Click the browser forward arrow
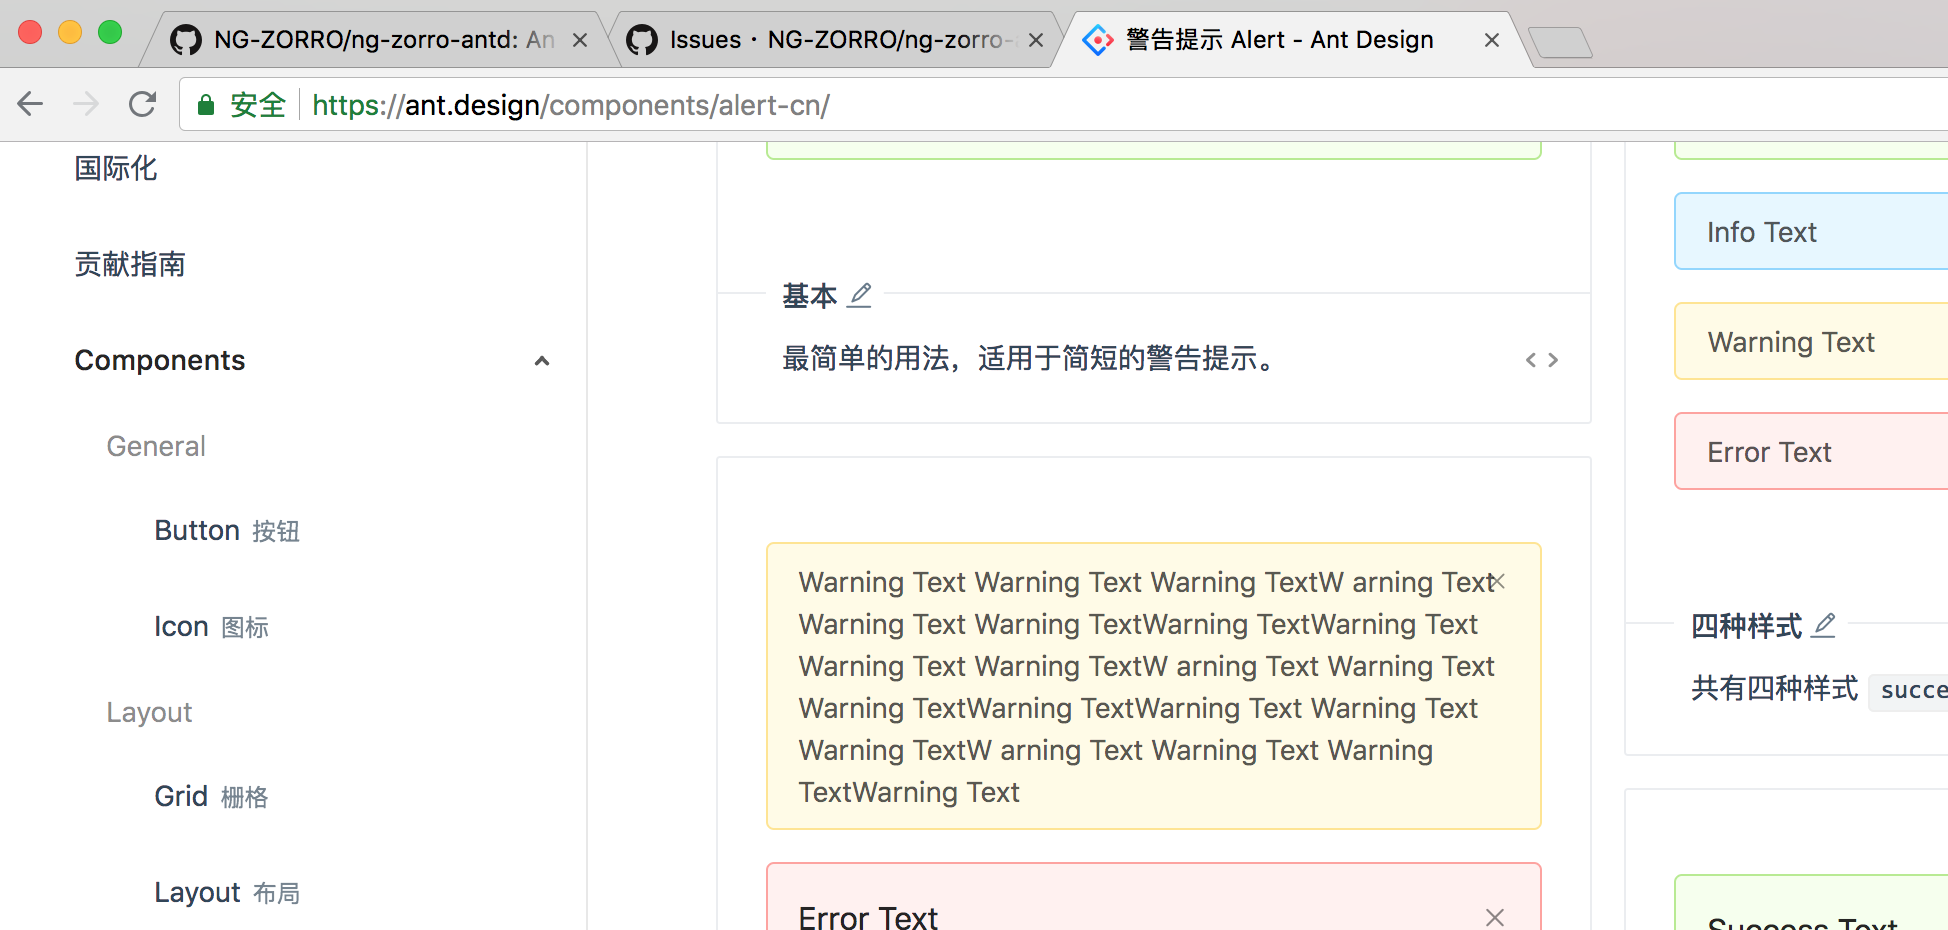The image size is (1948, 930). point(87,104)
